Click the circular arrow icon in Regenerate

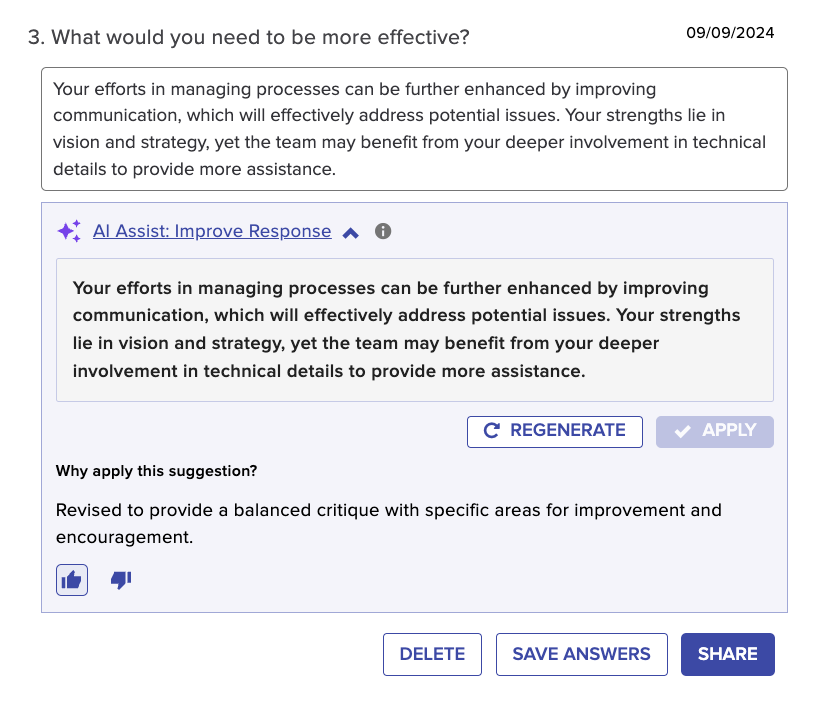pos(491,430)
